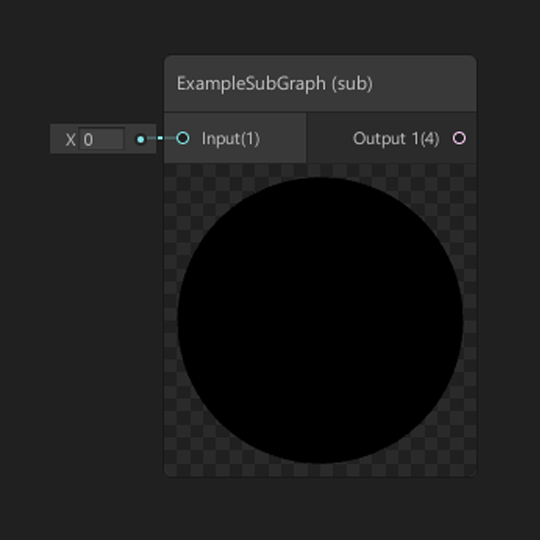
Task: Click the X value field showing 0
Action: pyautogui.click(x=102, y=139)
